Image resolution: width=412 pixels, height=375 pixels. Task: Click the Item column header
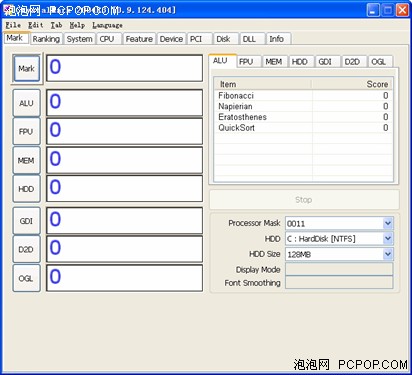coord(263,84)
